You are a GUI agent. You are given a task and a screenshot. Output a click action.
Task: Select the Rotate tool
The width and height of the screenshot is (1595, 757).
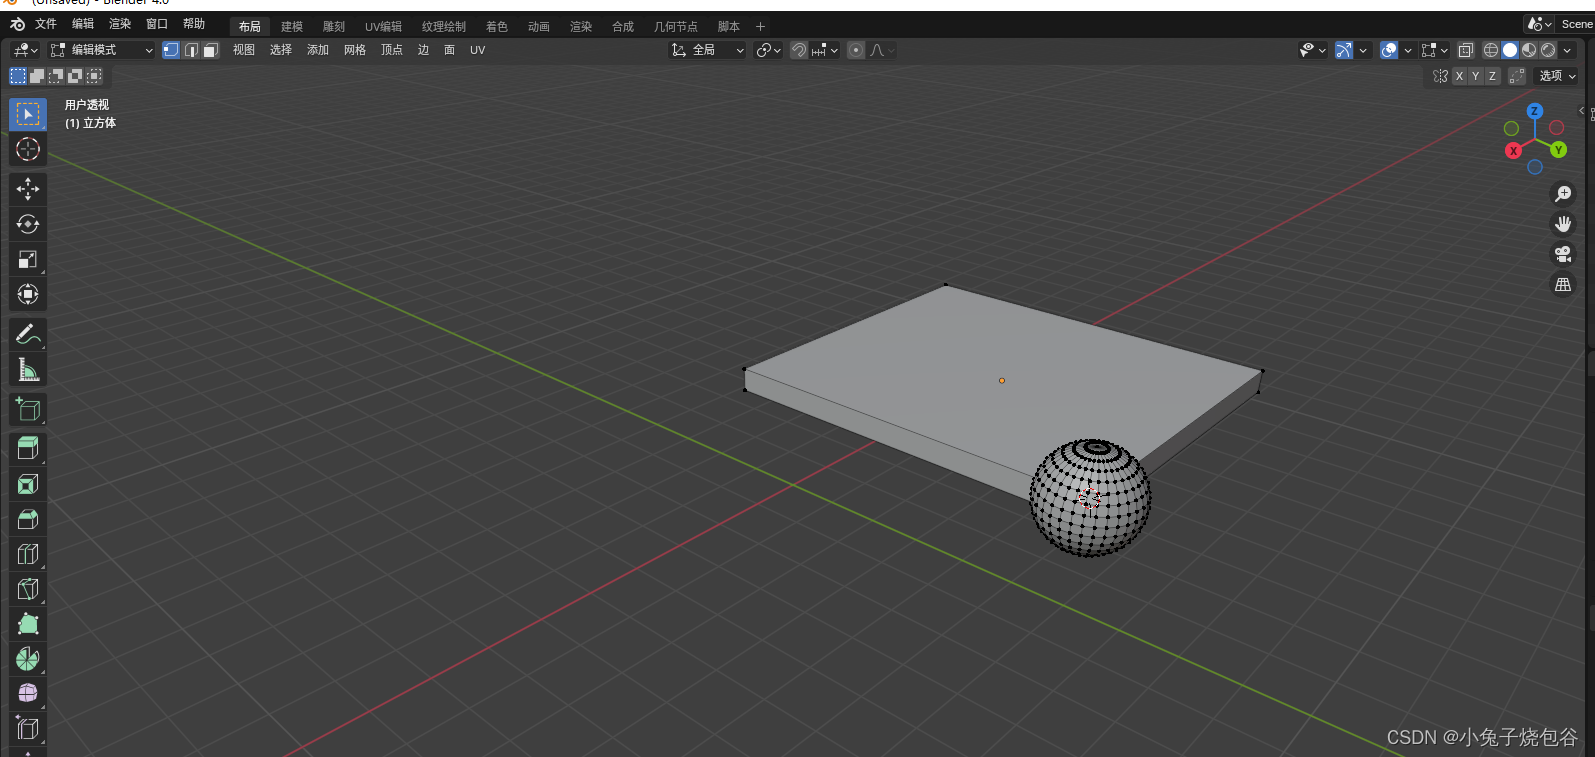click(x=28, y=224)
